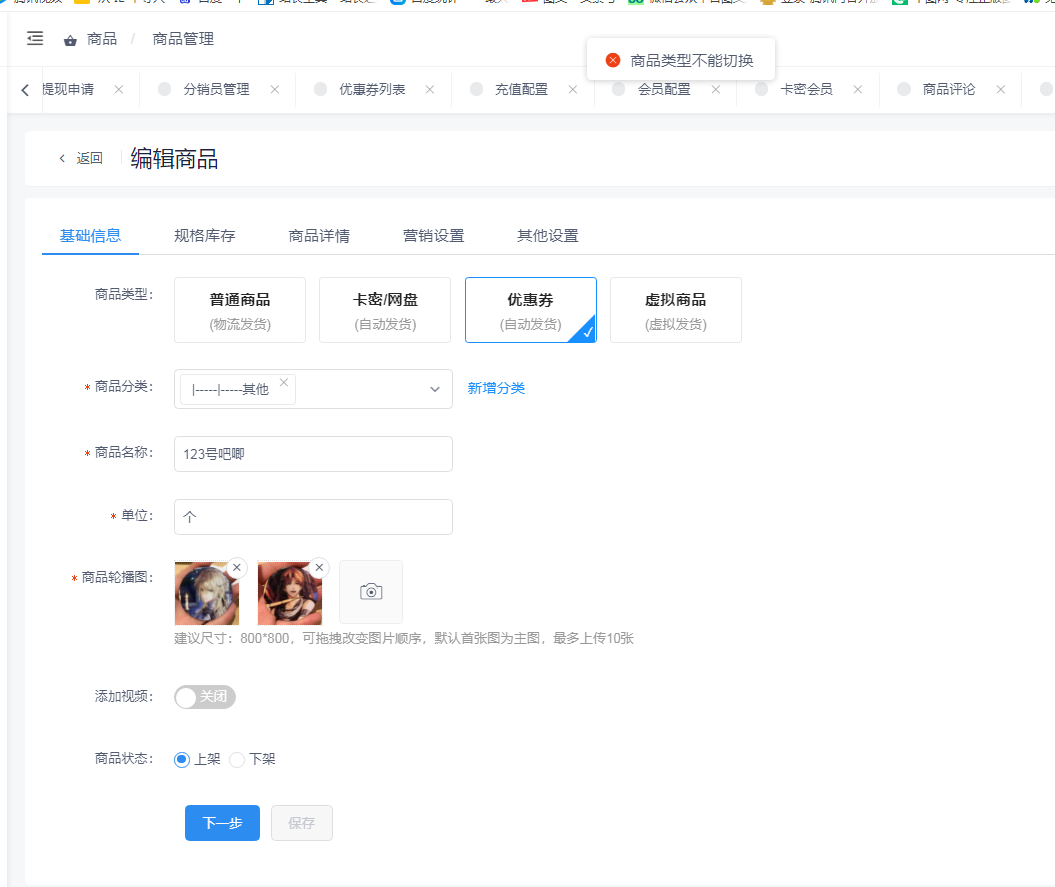The image size is (1055, 887).
Task: Close the 分销员管理 tab
Action: click(x=275, y=90)
